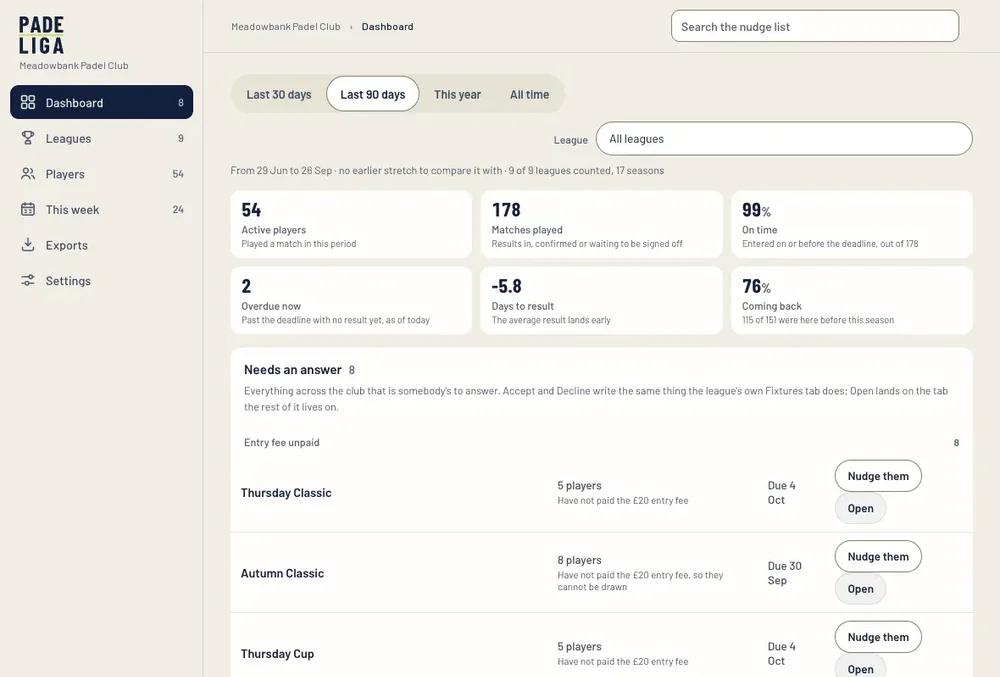Image resolution: width=1000 pixels, height=677 pixels.
Task: Open the All leagues dropdown
Action: (784, 138)
